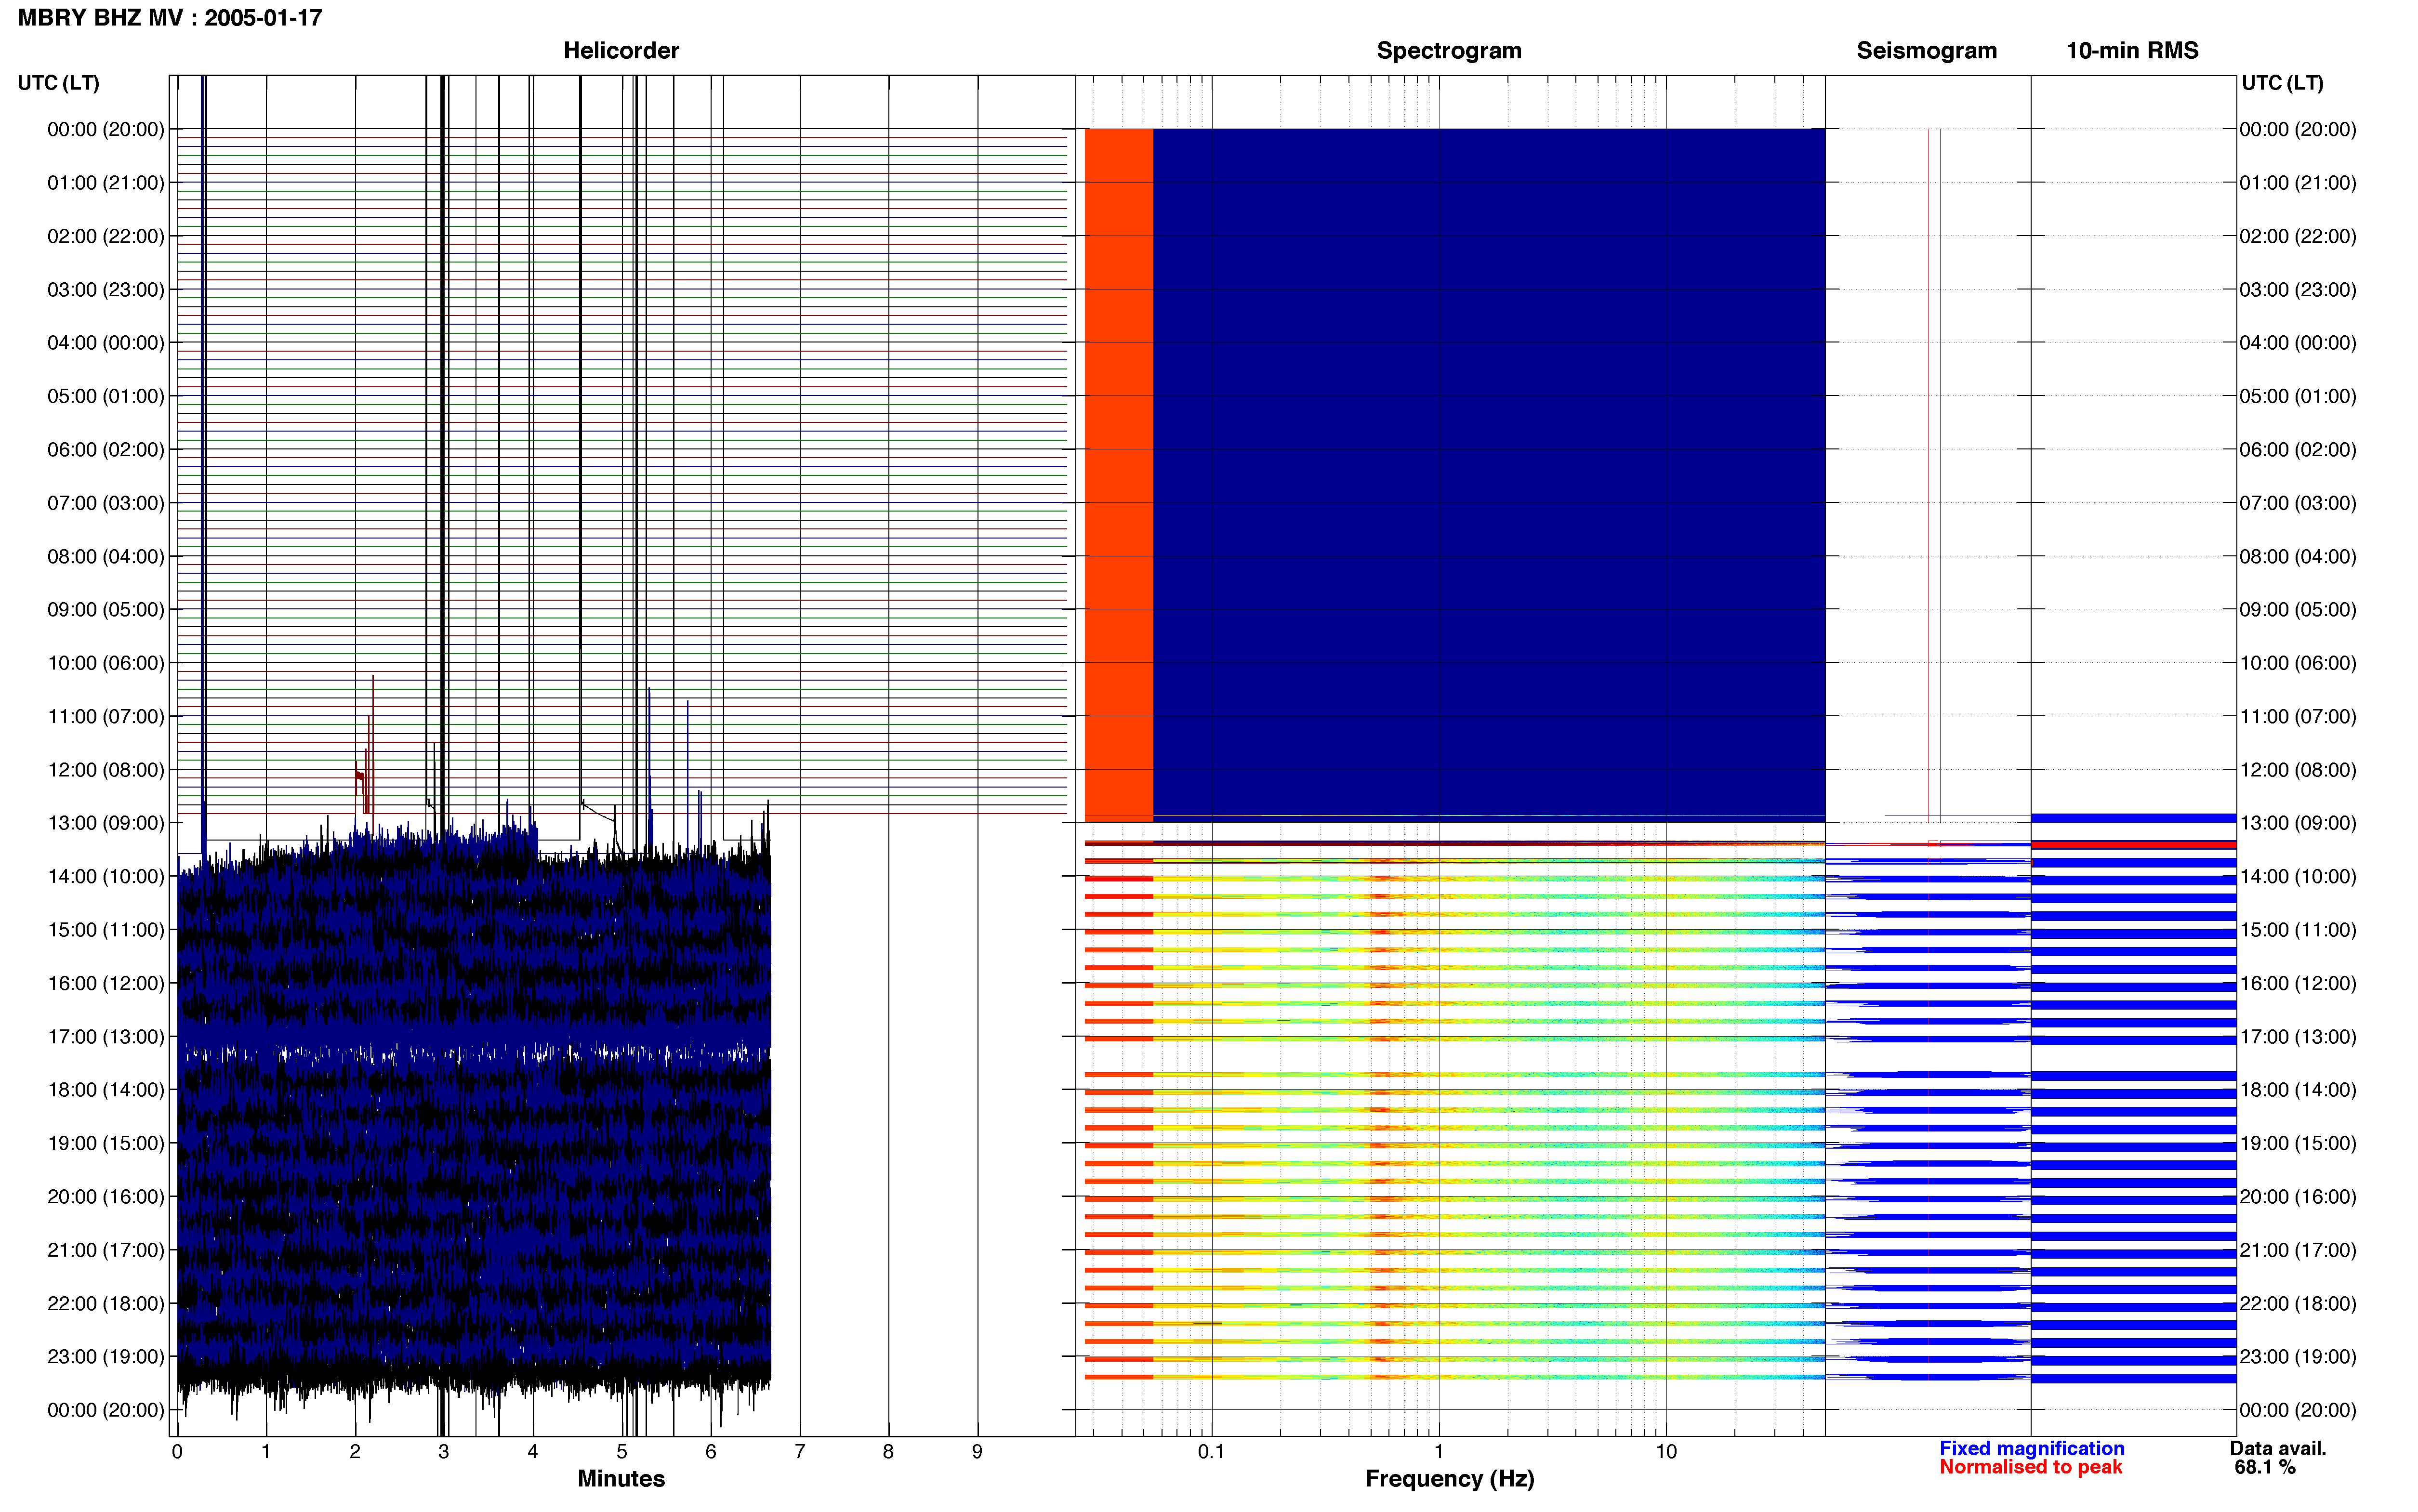Click the '10-min RMS' panel heading

[x=2132, y=51]
